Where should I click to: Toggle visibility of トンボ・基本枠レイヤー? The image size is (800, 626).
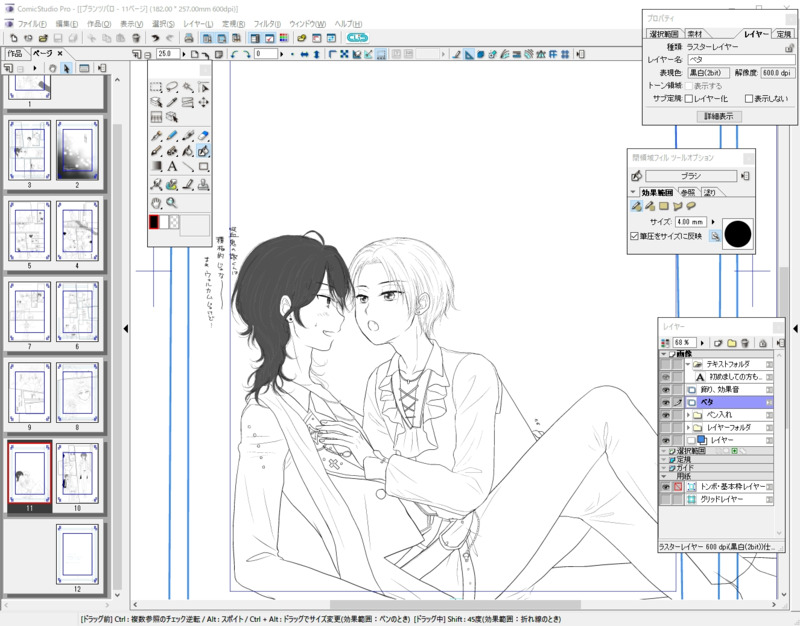coord(665,487)
